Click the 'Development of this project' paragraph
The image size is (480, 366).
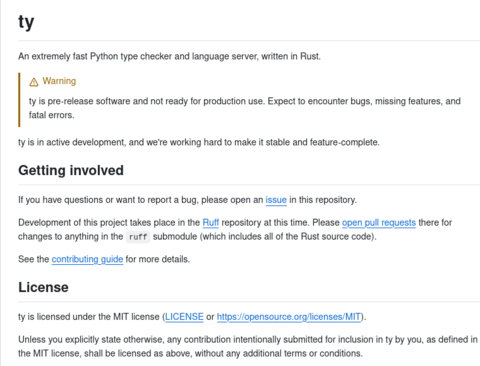[235, 230]
